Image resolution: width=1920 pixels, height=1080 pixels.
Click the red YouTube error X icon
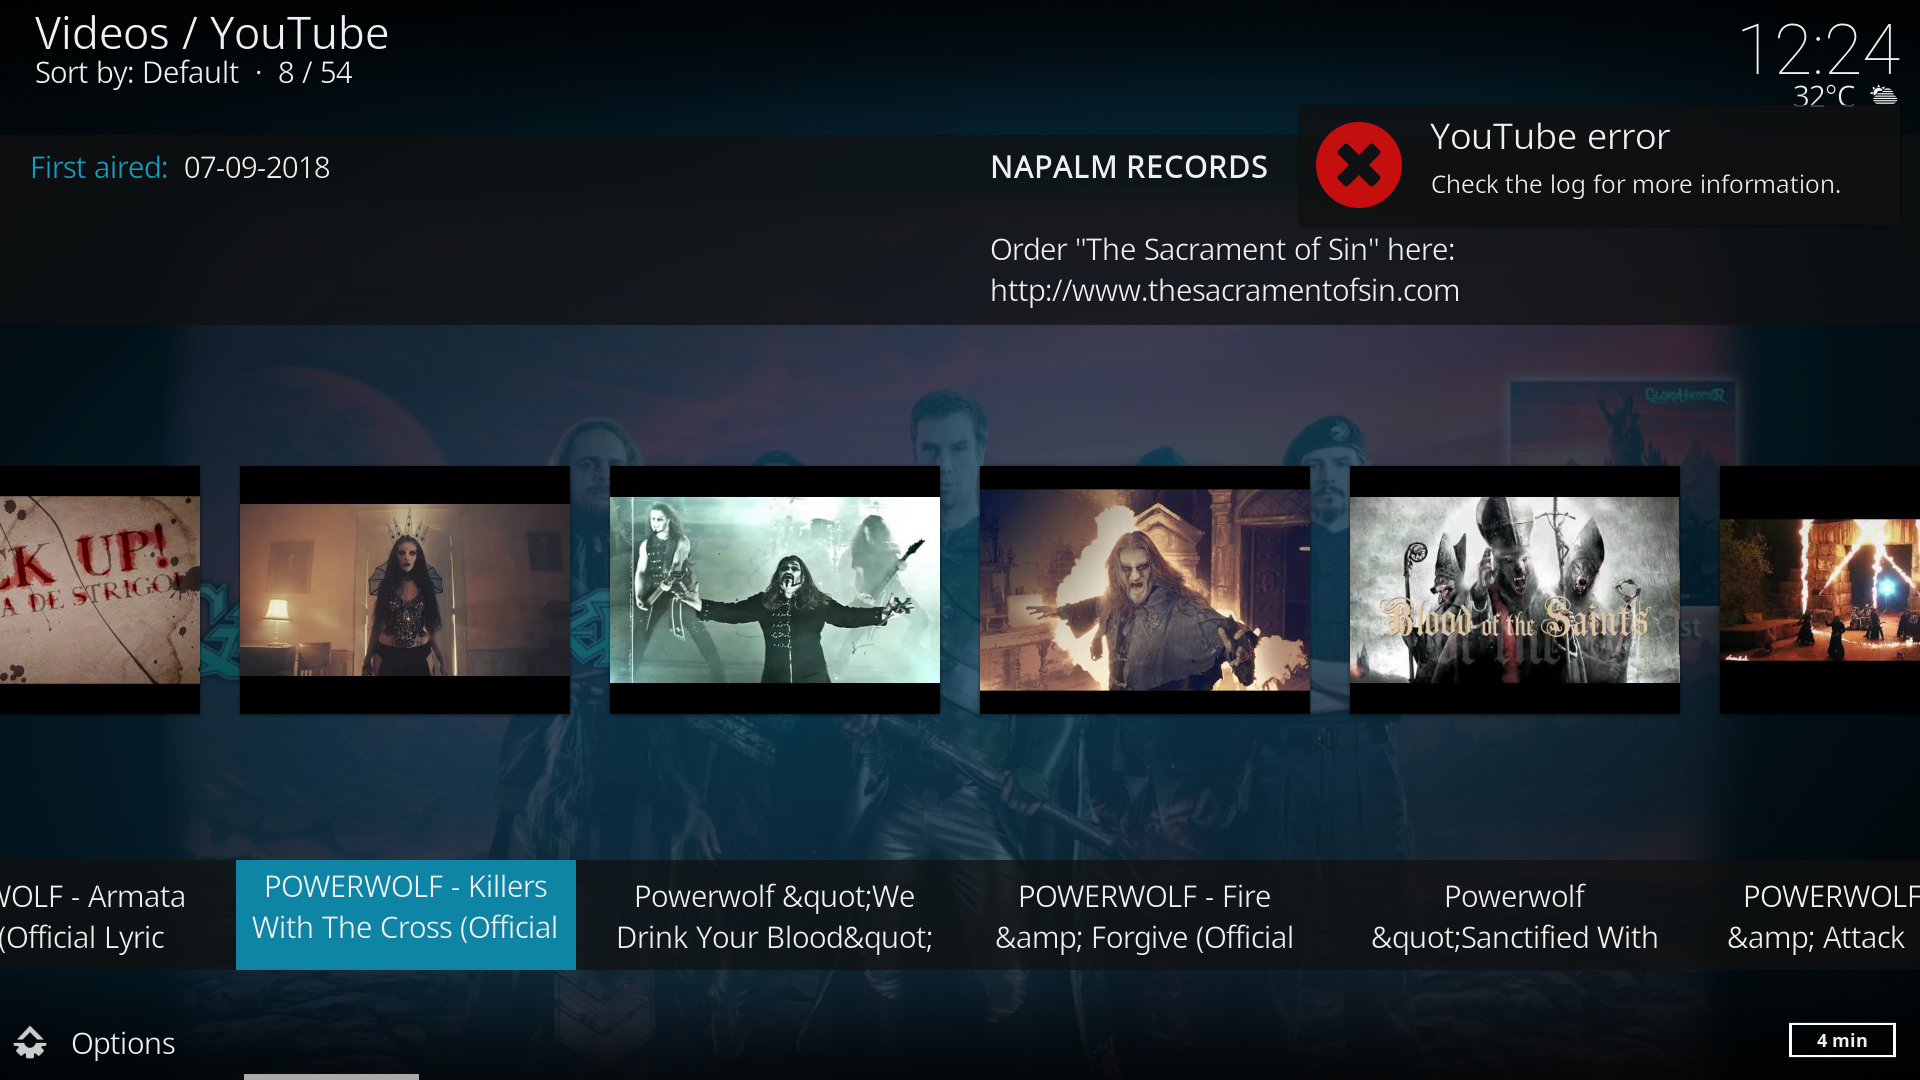(x=1358, y=165)
